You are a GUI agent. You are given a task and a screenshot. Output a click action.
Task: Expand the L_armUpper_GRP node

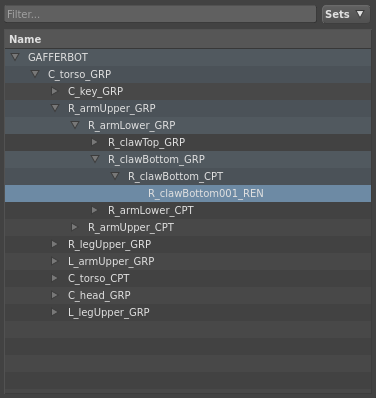pos(55,261)
